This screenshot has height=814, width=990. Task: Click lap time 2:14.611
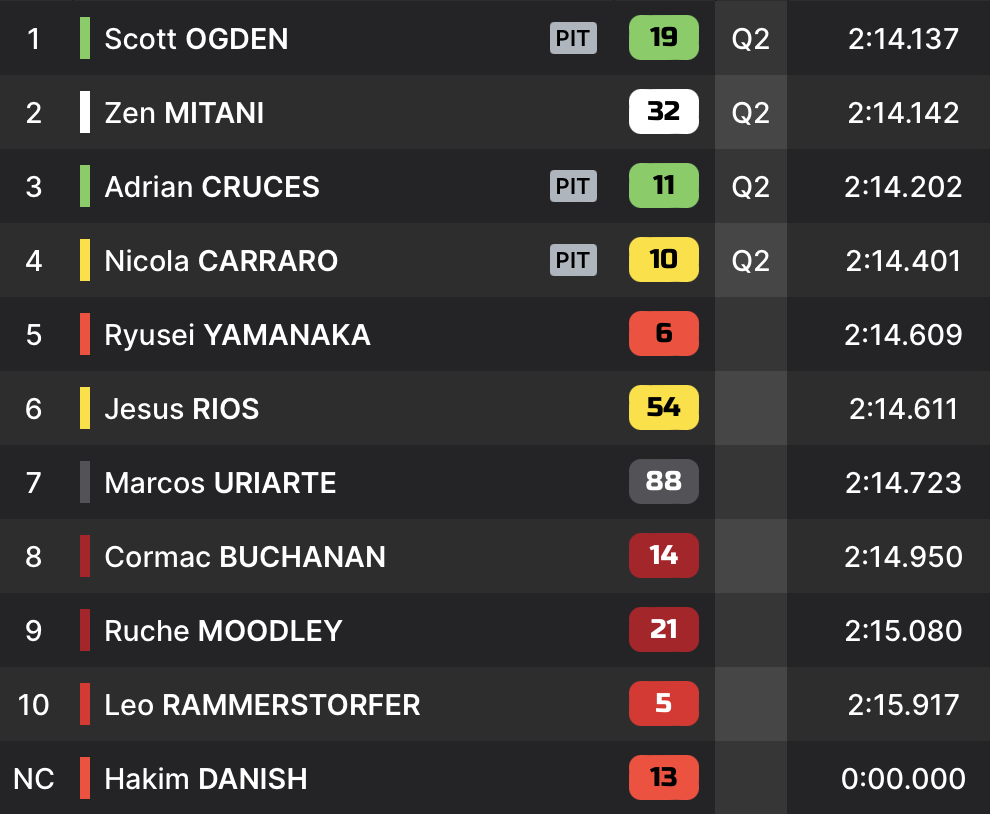tap(902, 409)
